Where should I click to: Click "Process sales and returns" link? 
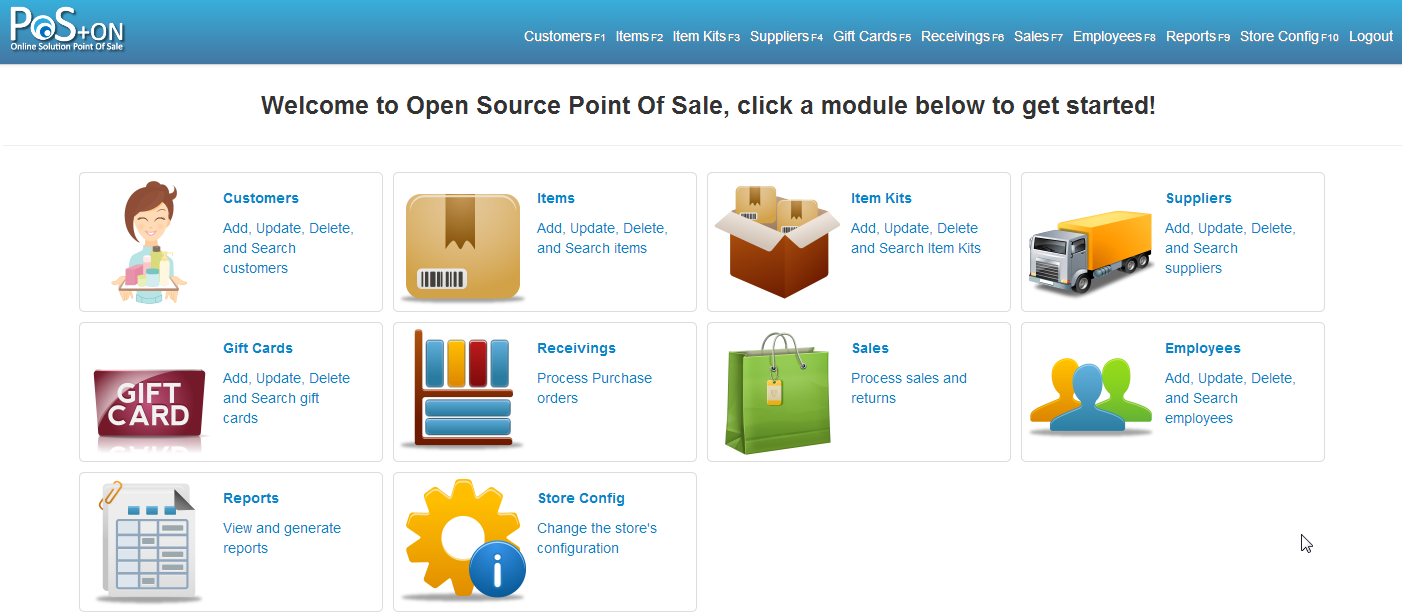pos(909,388)
